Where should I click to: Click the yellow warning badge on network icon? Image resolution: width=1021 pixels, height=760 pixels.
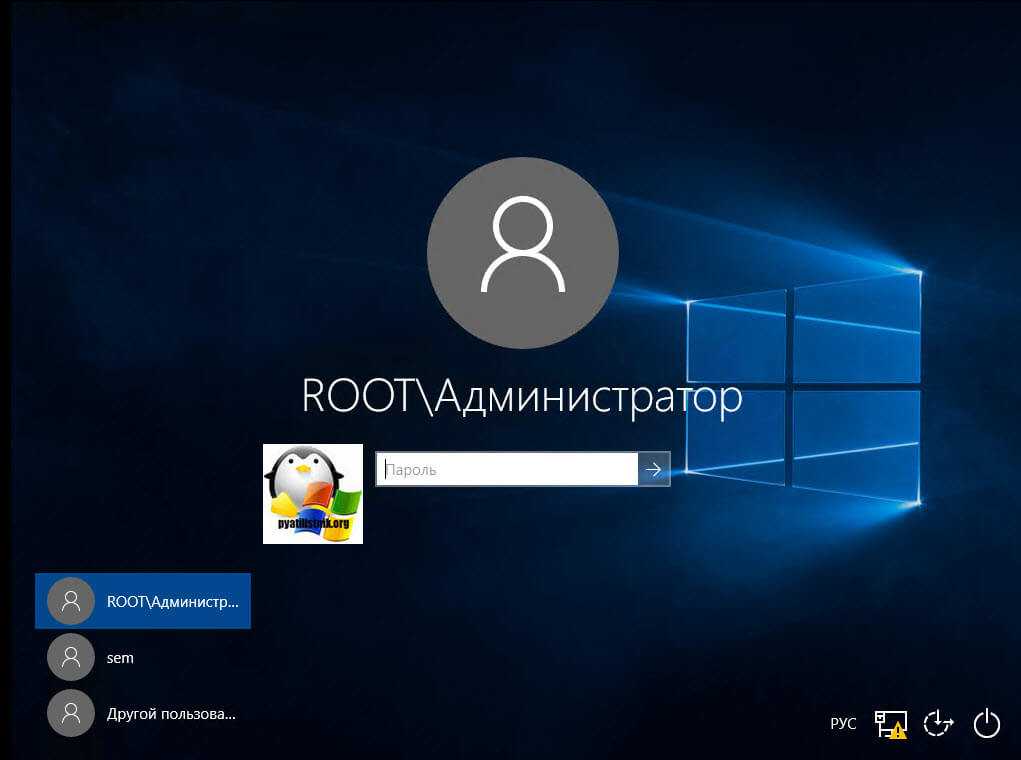(x=899, y=731)
